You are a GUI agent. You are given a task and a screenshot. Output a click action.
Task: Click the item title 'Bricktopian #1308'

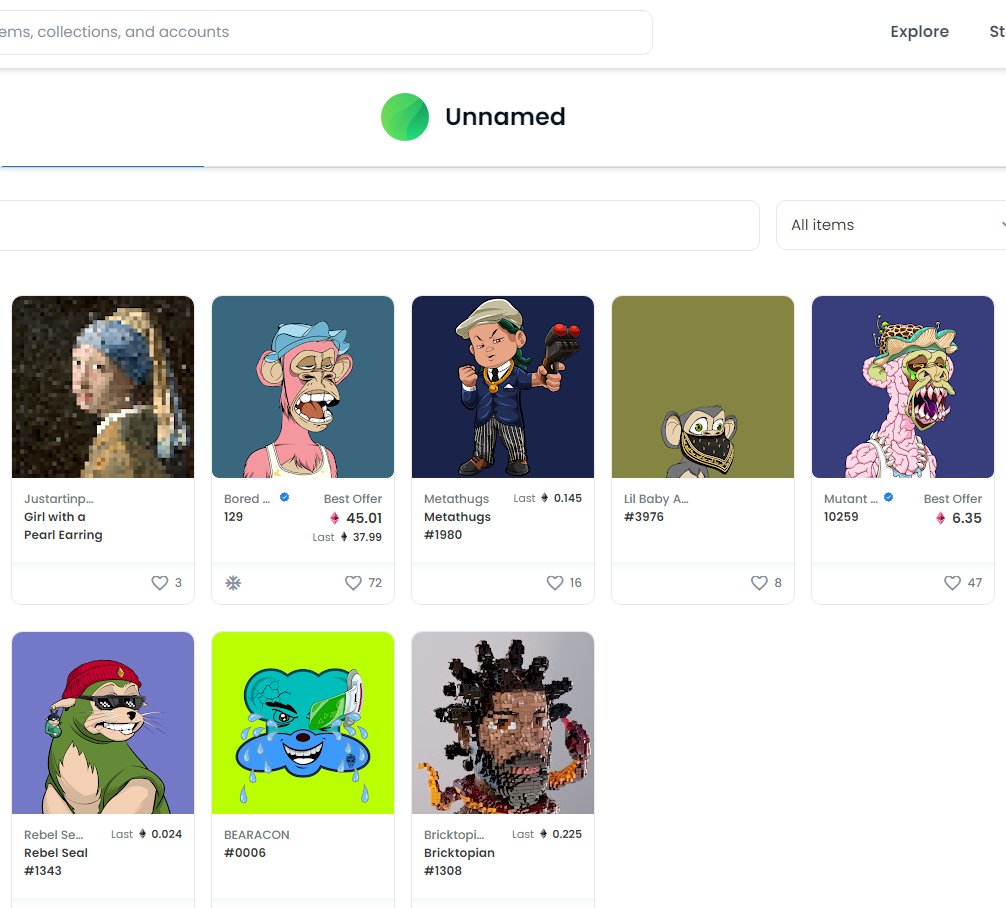tap(459, 862)
